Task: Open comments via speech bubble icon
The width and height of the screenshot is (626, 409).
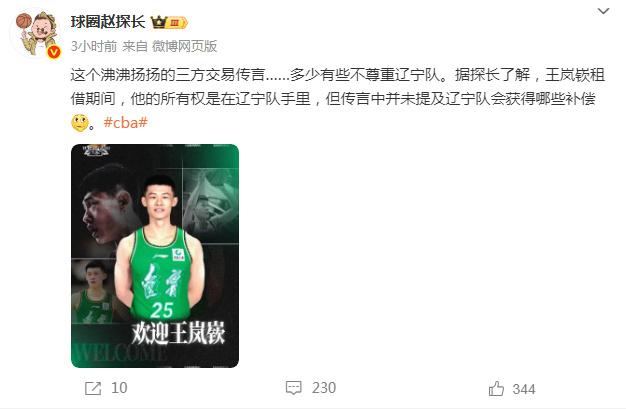Action: (x=293, y=387)
